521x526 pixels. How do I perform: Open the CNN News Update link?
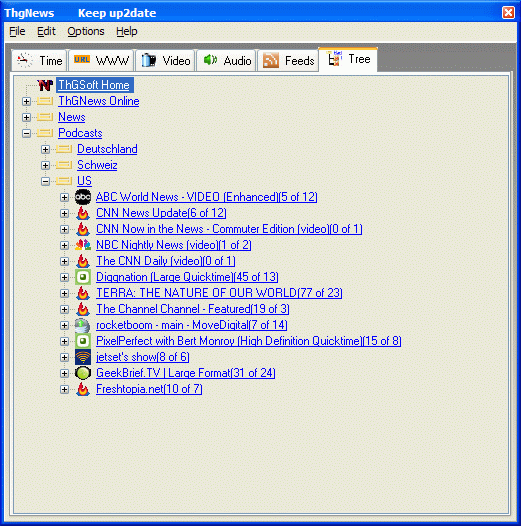[x=161, y=213]
